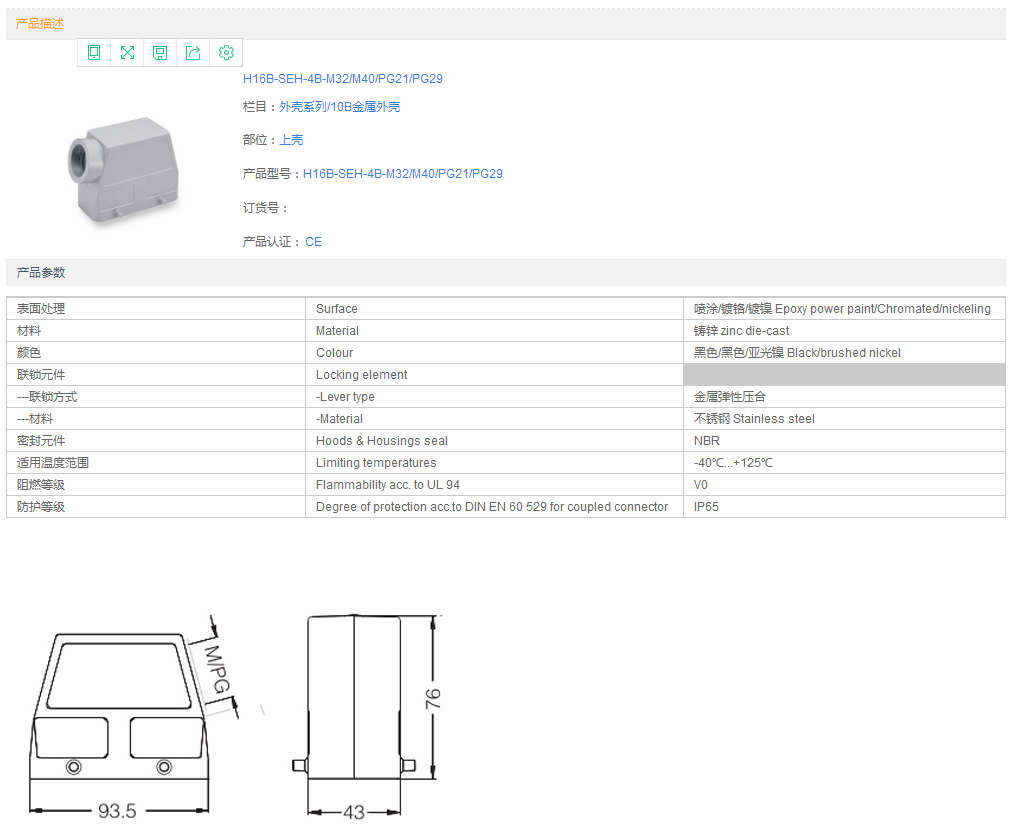
Task: Click the 表面处理 row label in table
Action: 41,309
